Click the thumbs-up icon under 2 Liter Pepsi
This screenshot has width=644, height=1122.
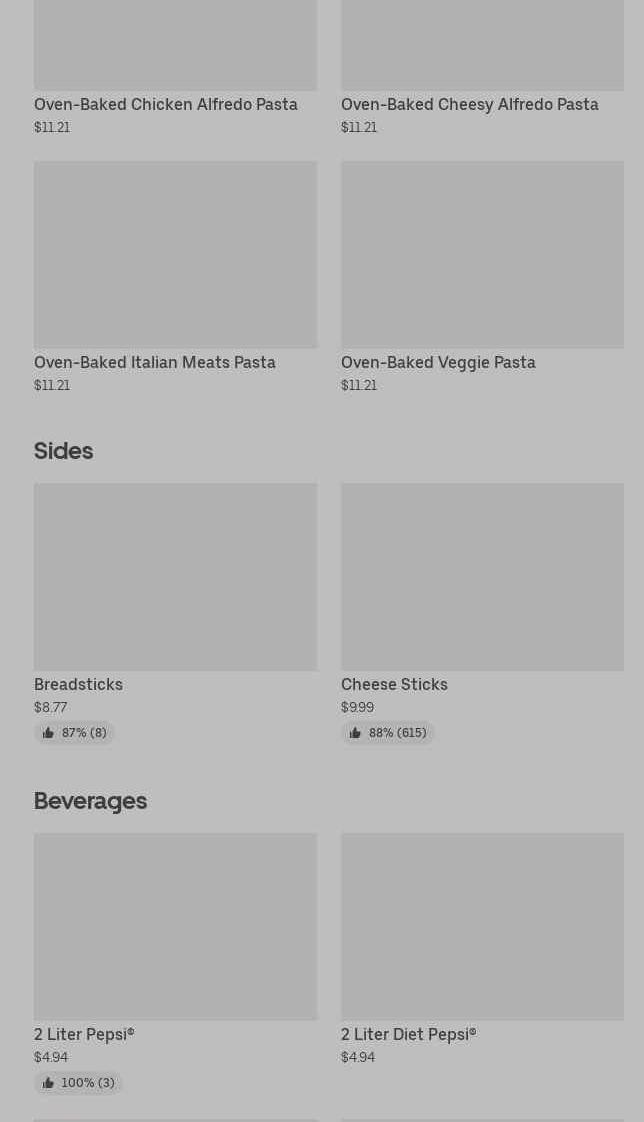48,1083
